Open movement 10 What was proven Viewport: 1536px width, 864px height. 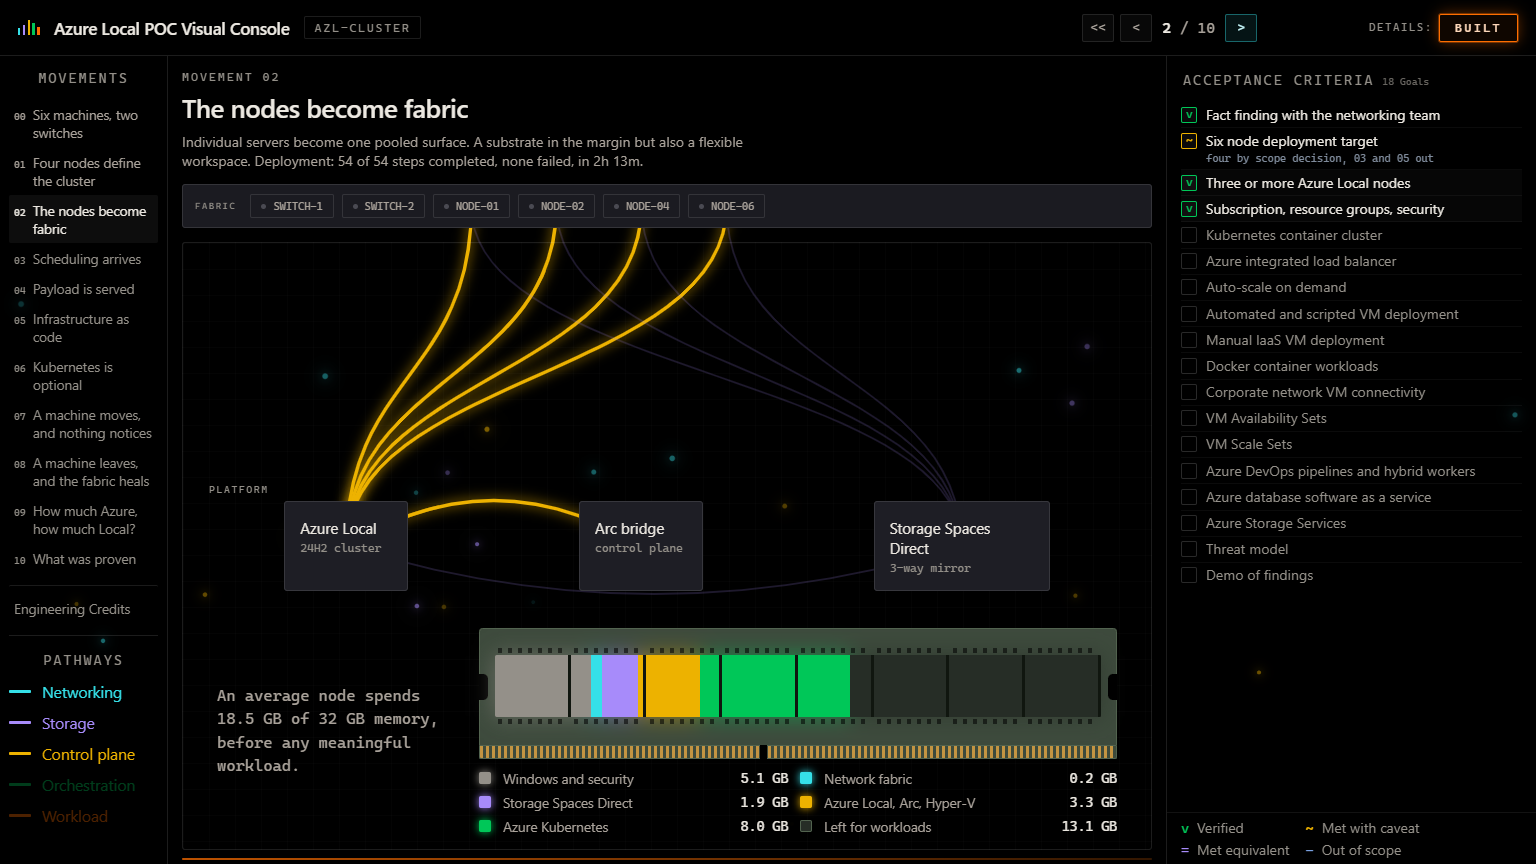click(x=83, y=559)
